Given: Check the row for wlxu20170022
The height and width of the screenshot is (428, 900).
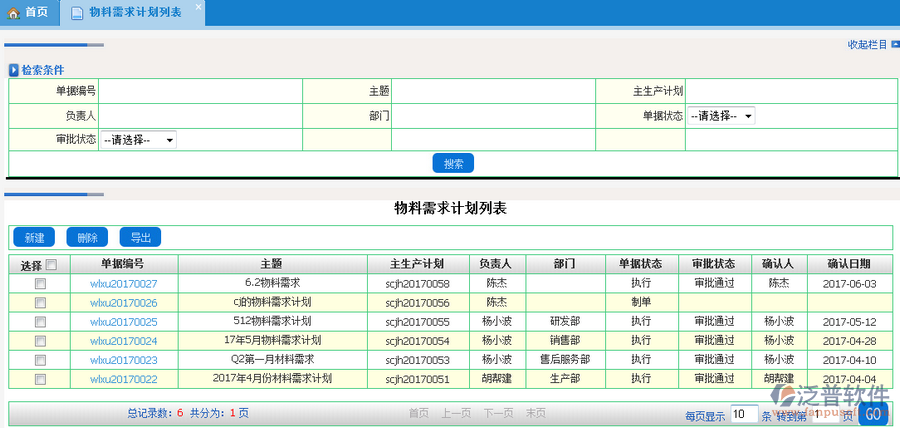Looking at the screenshot, I should tap(40, 379).
